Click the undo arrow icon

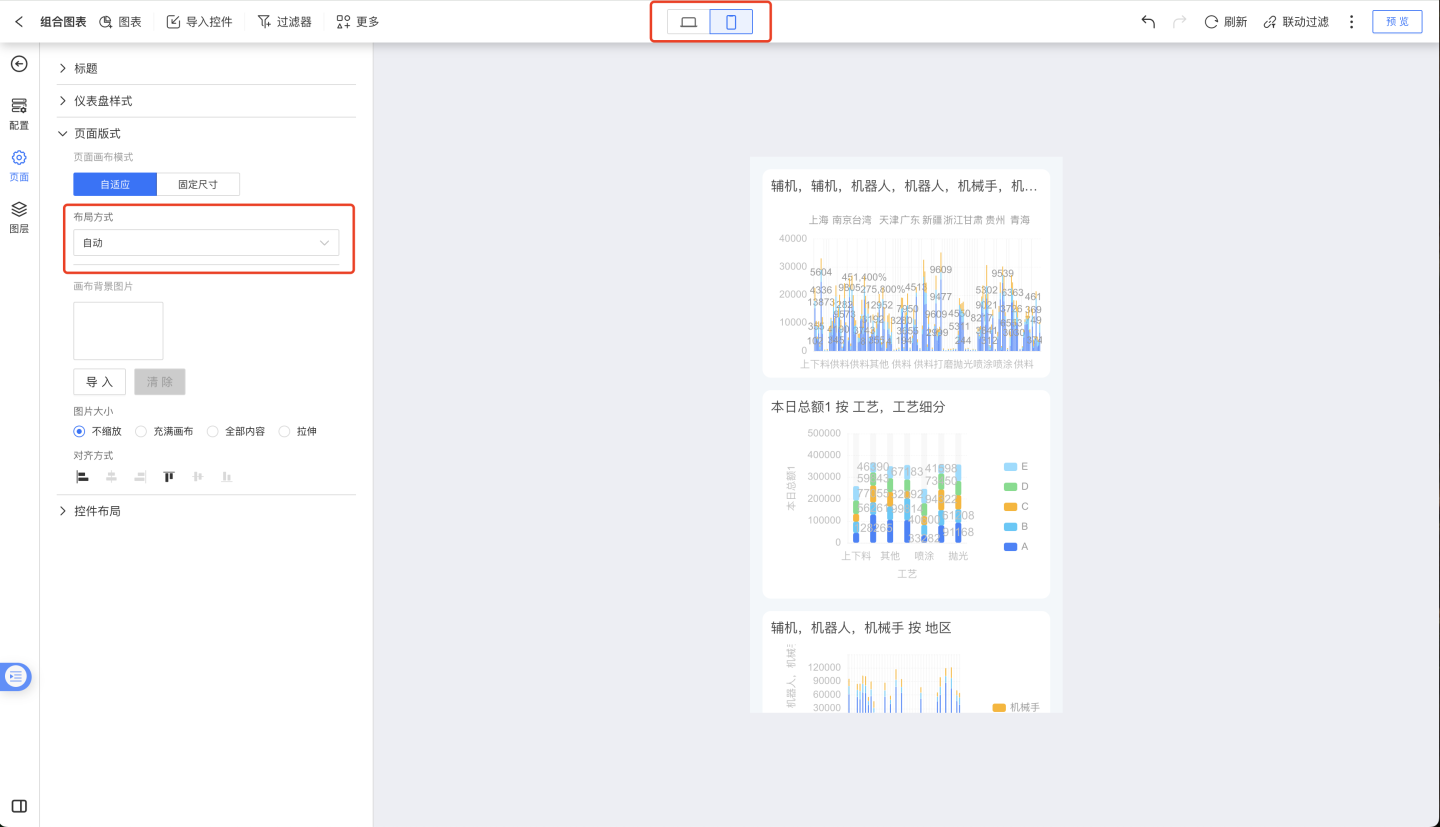click(1148, 22)
